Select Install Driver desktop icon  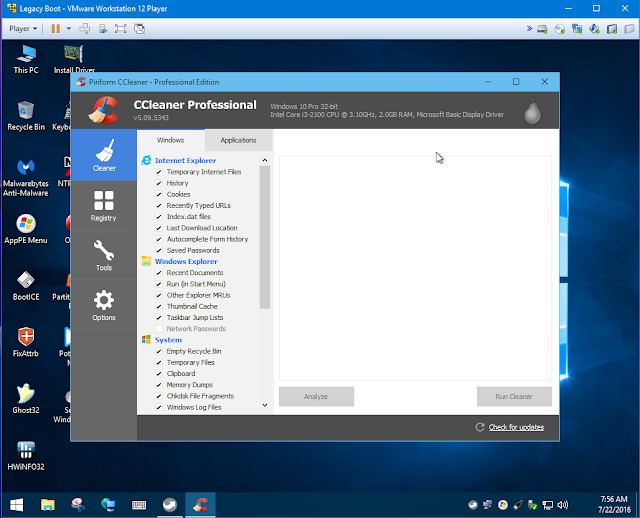[74, 60]
